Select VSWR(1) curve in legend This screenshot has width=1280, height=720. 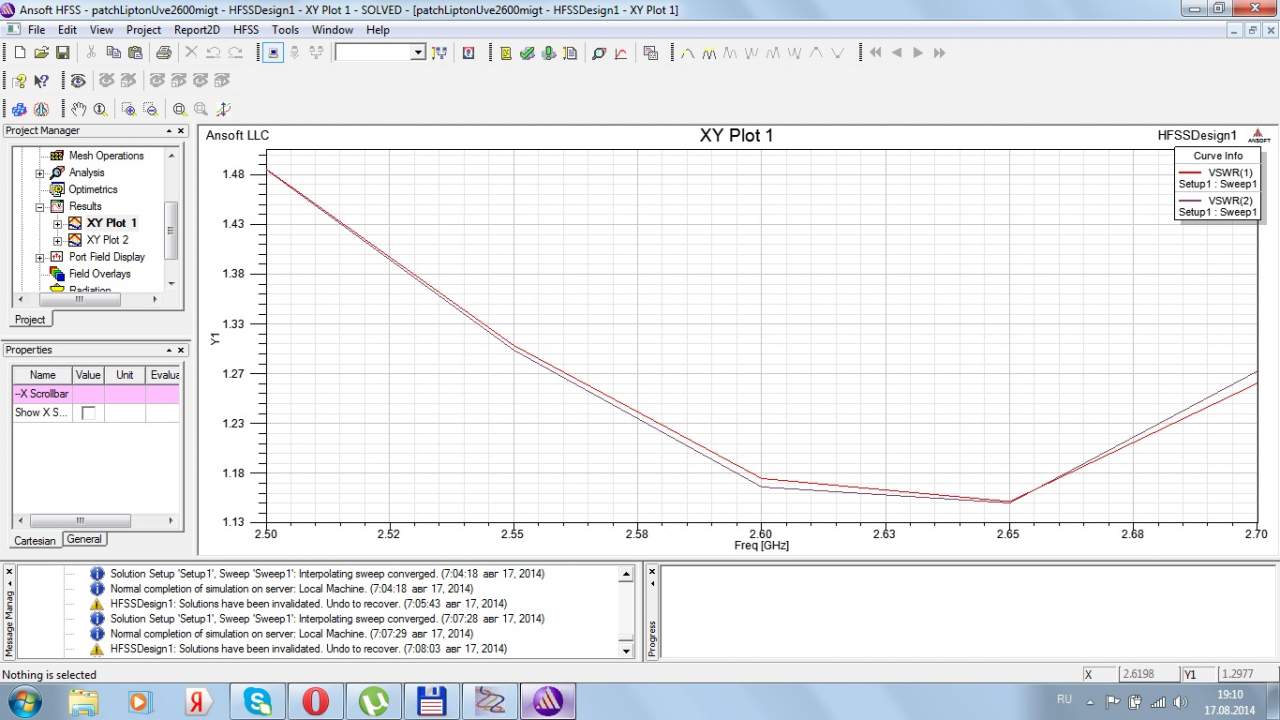tap(1229, 173)
